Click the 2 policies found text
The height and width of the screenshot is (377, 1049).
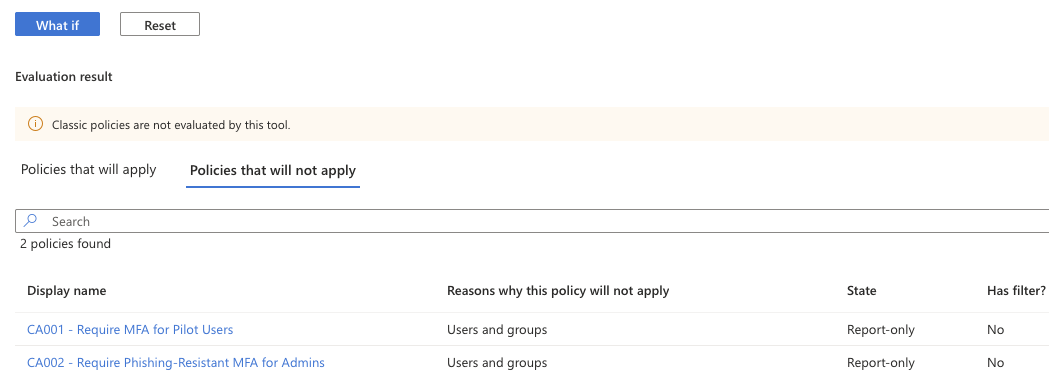click(x=66, y=244)
